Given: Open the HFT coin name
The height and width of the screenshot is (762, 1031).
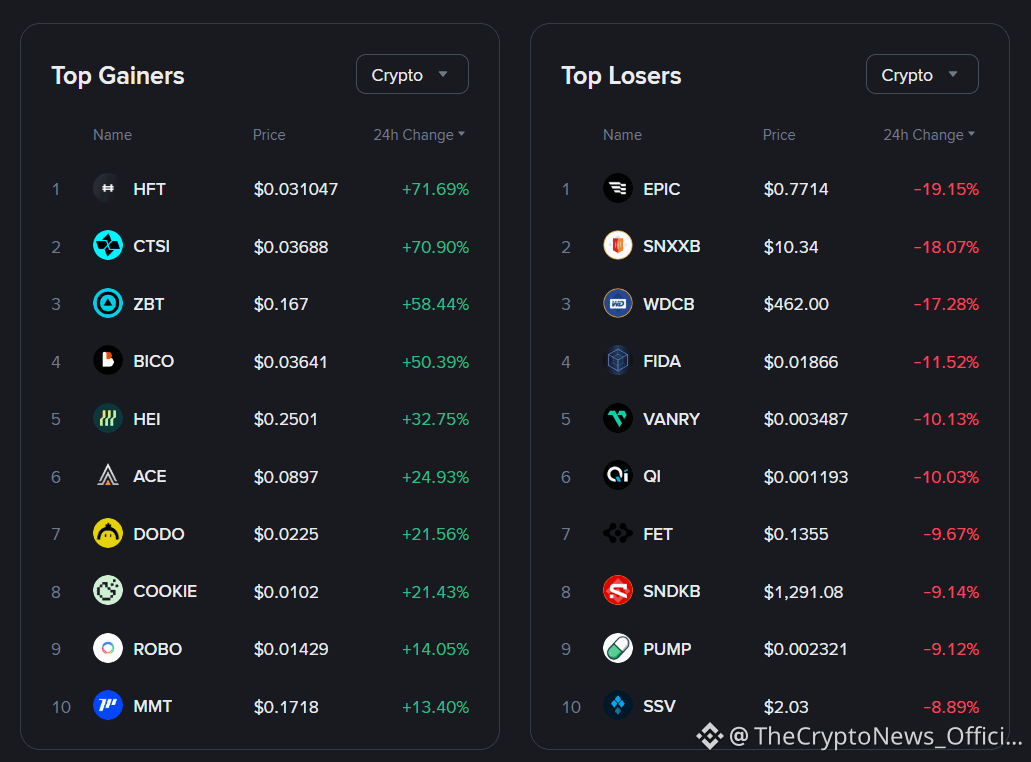Looking at the screenshot, I should [x=149, y=189].
